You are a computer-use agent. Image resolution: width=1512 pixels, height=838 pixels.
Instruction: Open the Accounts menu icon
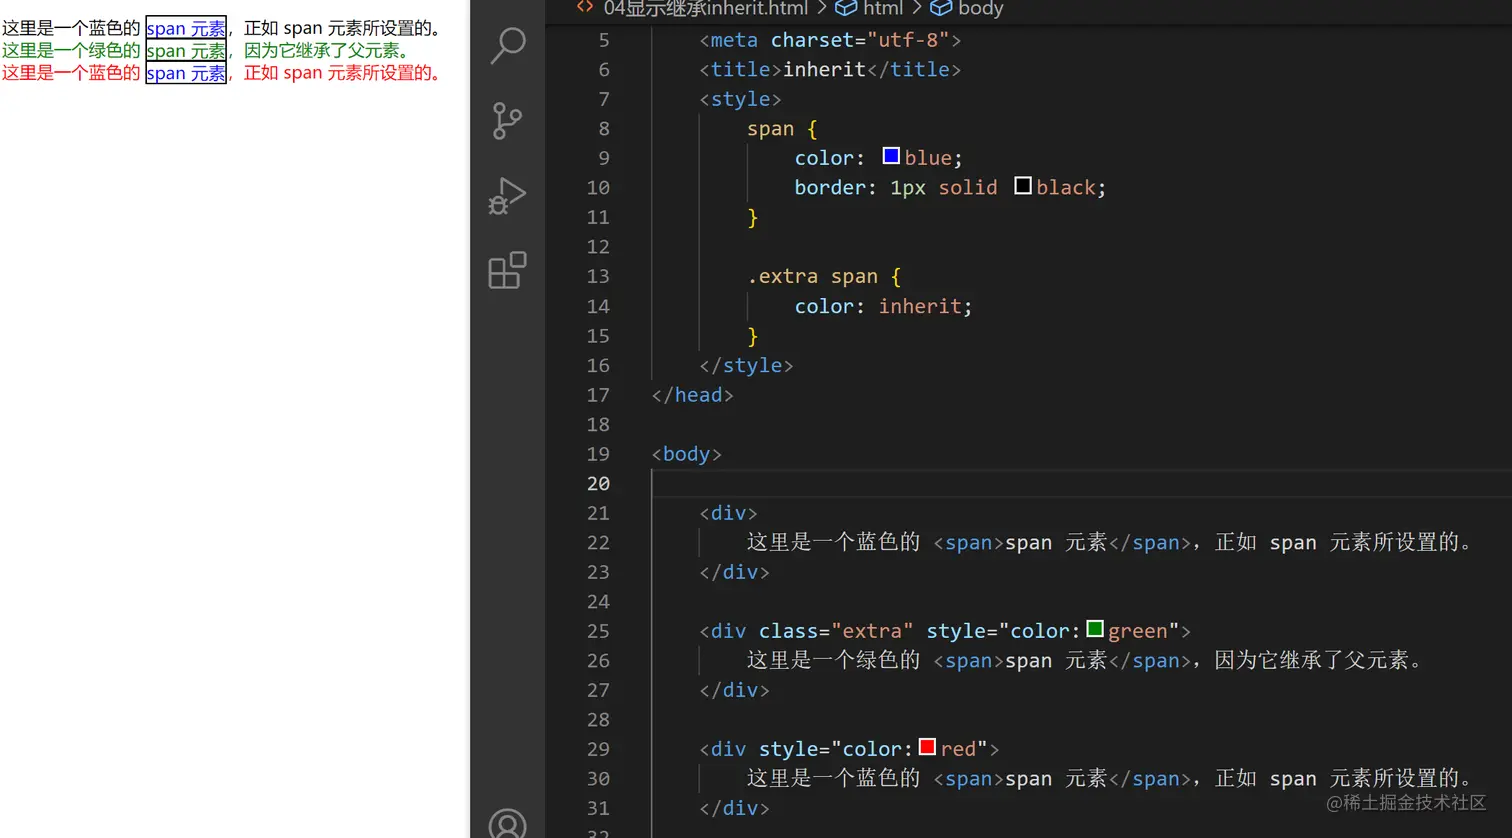tap(507, 824)
